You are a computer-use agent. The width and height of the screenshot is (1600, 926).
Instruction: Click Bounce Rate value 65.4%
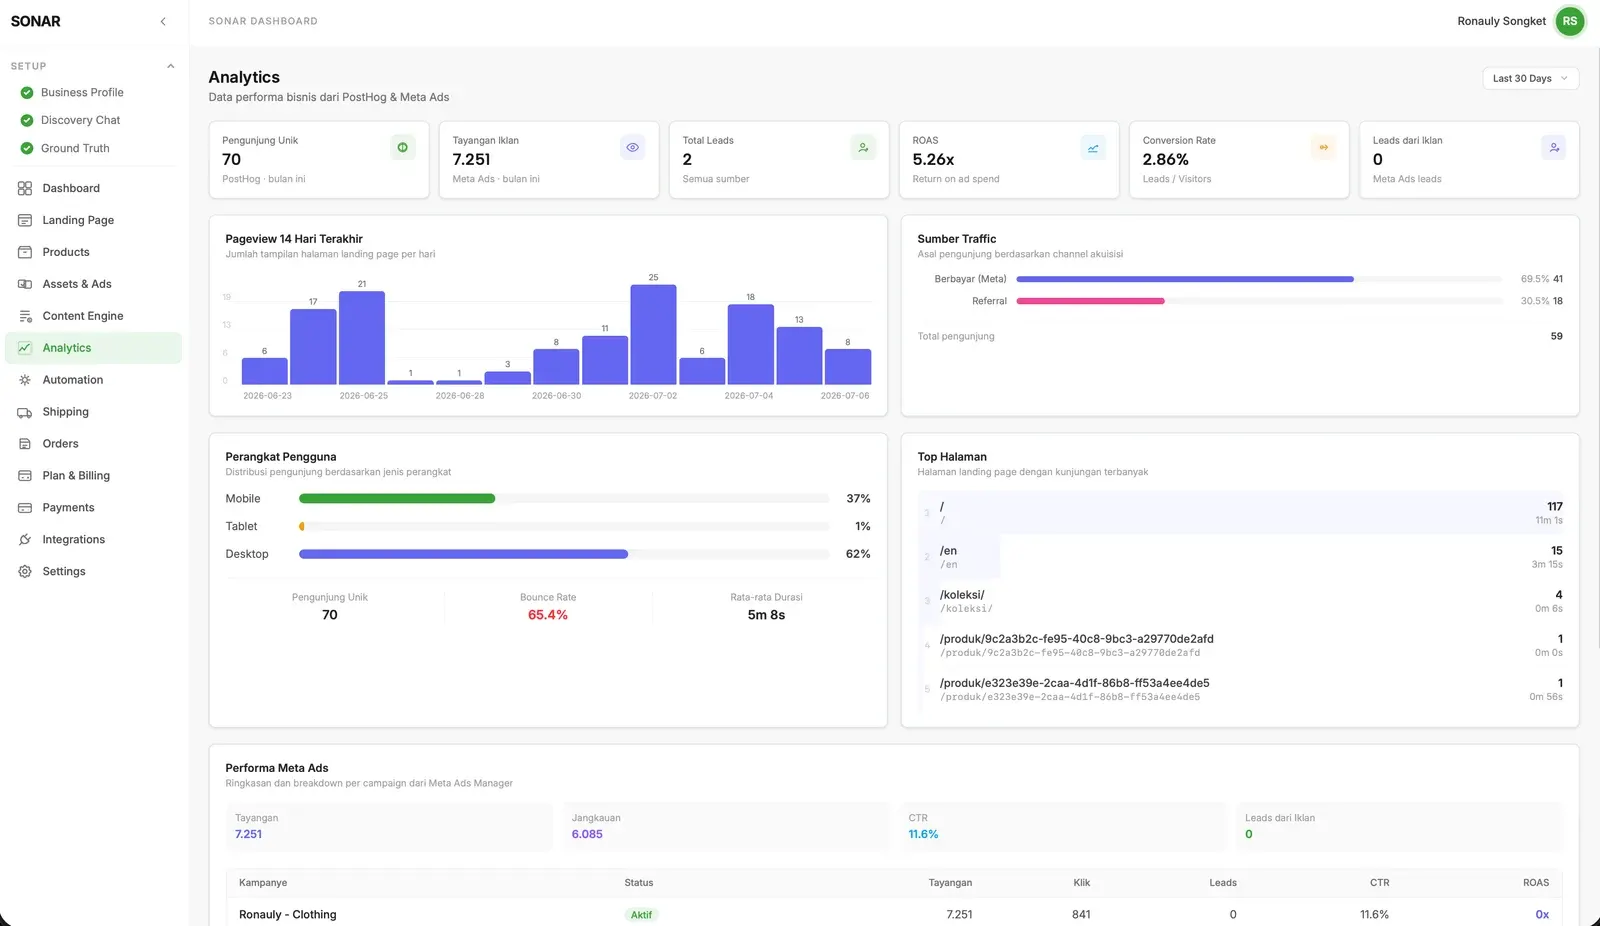pyautogui.click(x=548, y=615)
